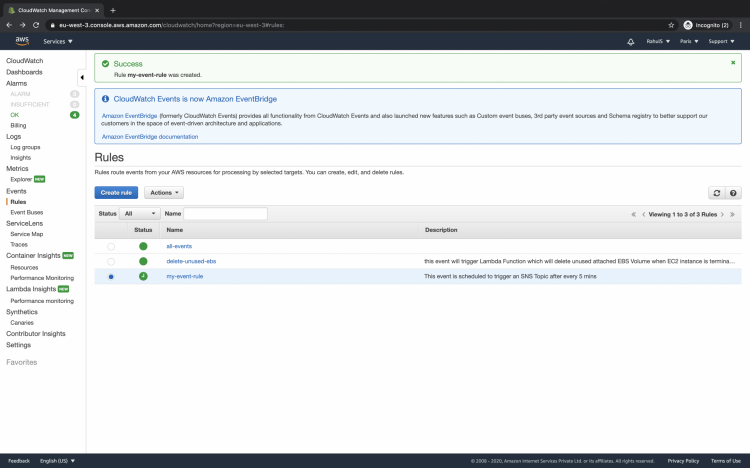Open the Actions dropdown
Image resolution: width=750 pixels, height=468 pixels.
(x=164, y=192)
